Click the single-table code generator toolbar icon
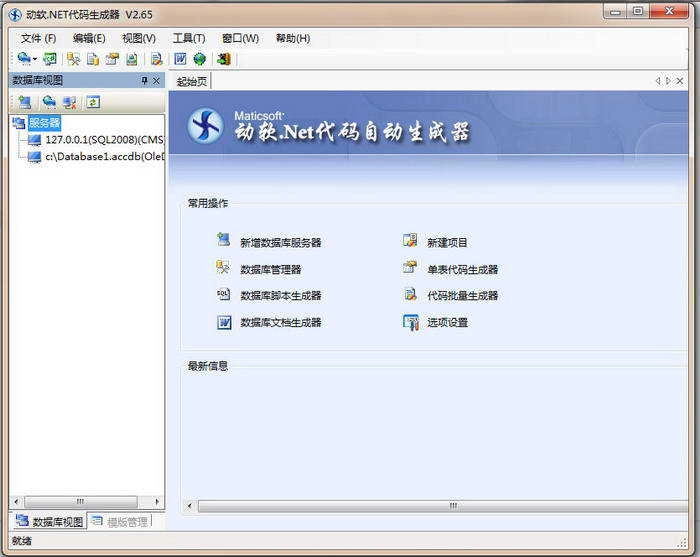Image resolution: width=700 pixels, height=557 pixels. point(112,59)
